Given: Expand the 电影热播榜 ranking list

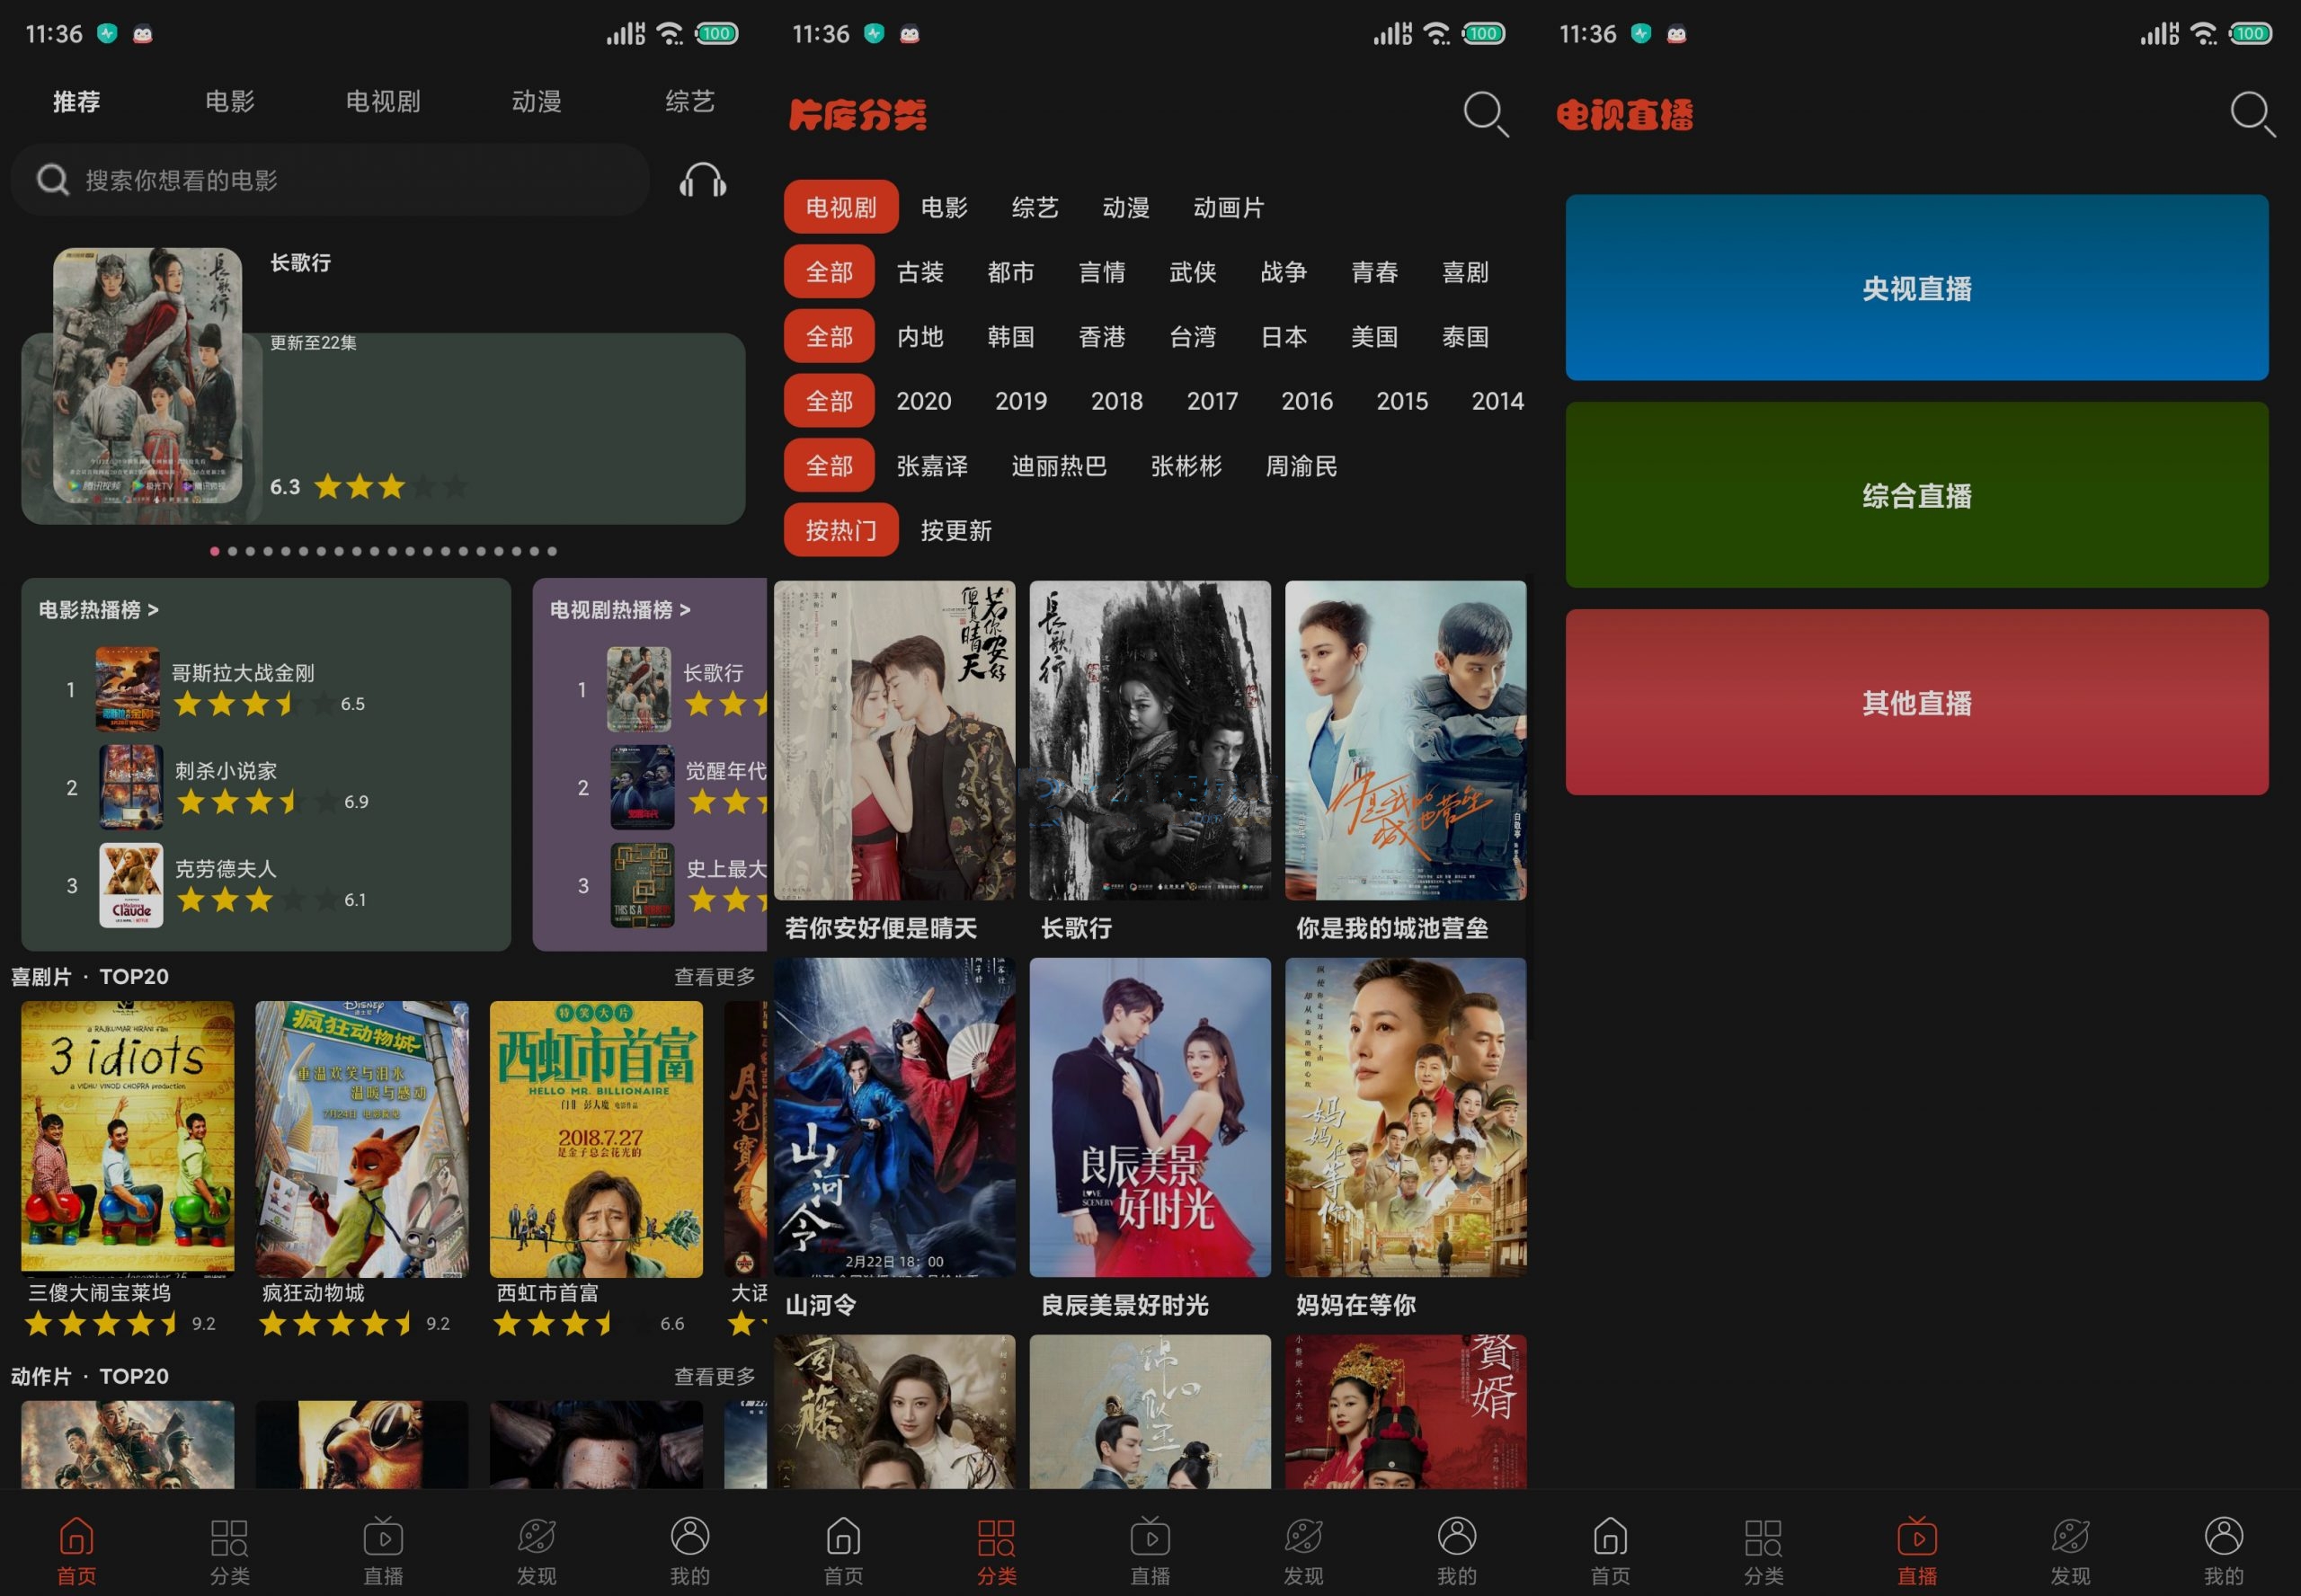Looking at the screenshot, I should click(x=98, y=609).
